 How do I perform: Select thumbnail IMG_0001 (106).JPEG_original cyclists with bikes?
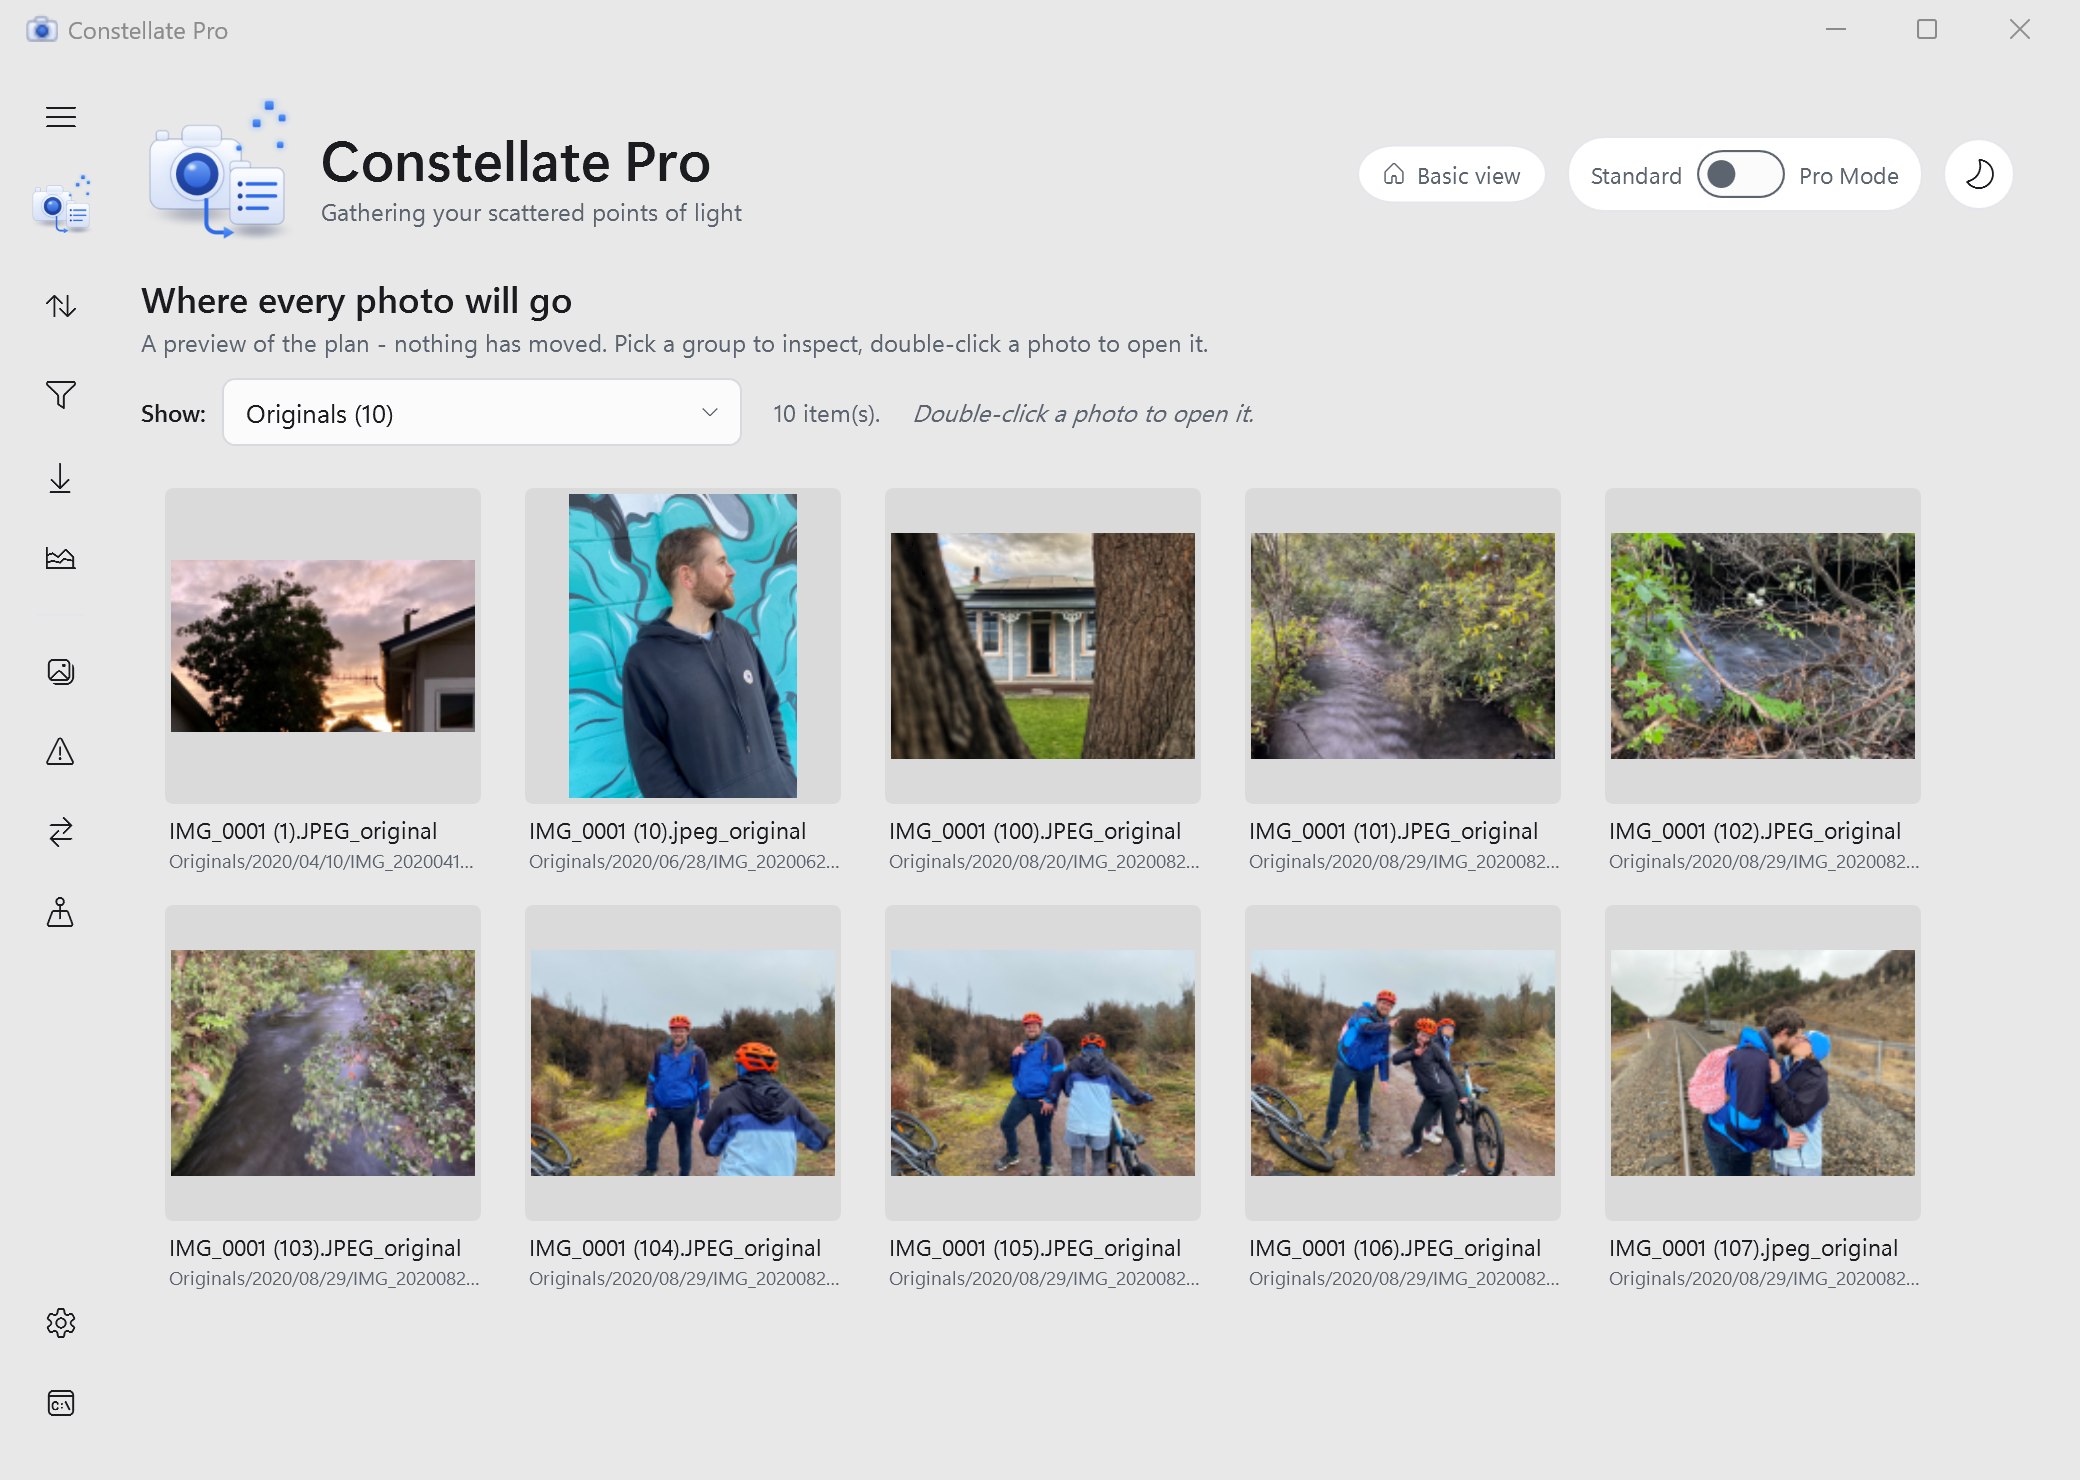tap(1403, 1063)
